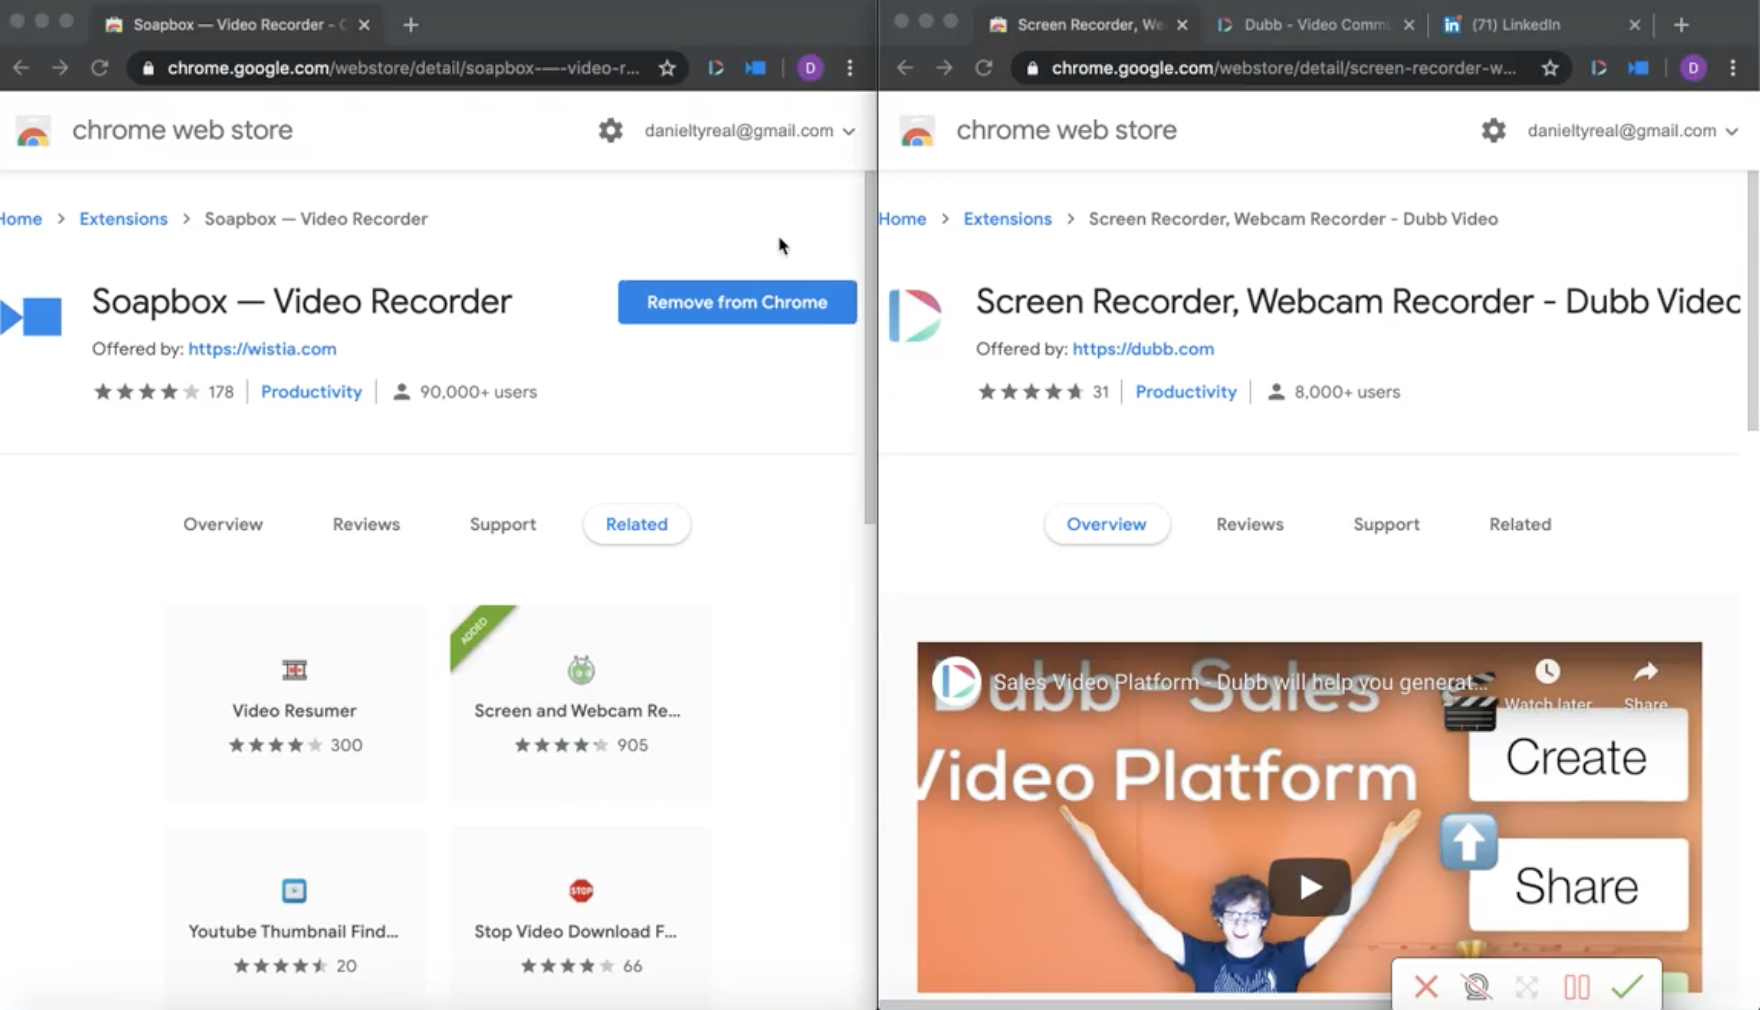Screen dimensions: 1760x1010
Task: Click Dubb extension icon in right toolbar
Action: tap(1599, 68)
